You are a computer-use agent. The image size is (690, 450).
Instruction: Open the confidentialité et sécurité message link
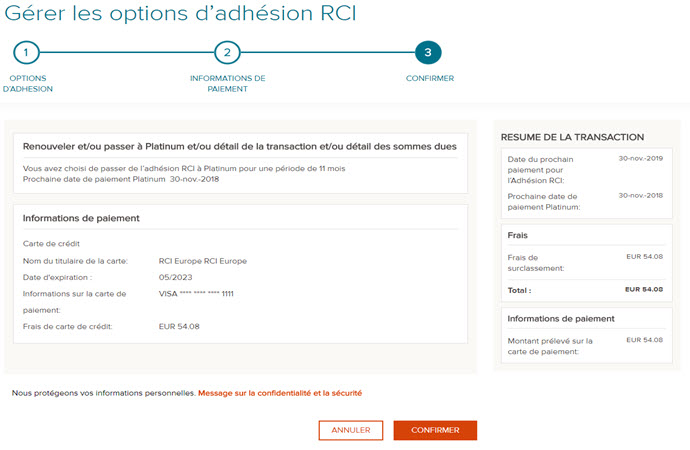pyautogui.click(x=279, y=393)
